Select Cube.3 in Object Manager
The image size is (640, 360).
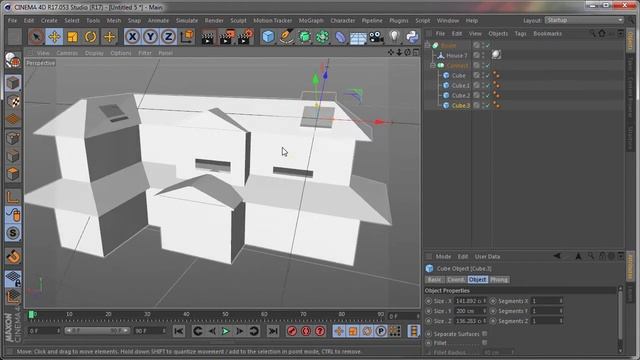point(461,105)
